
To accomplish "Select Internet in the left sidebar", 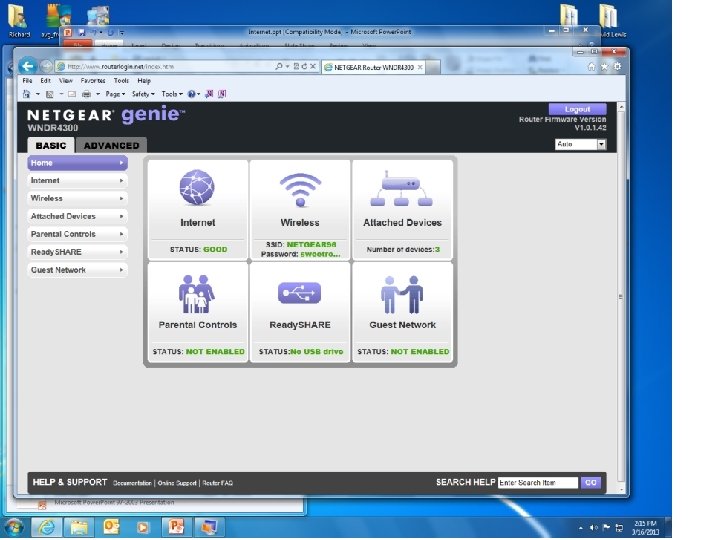I will pos(78,180).
